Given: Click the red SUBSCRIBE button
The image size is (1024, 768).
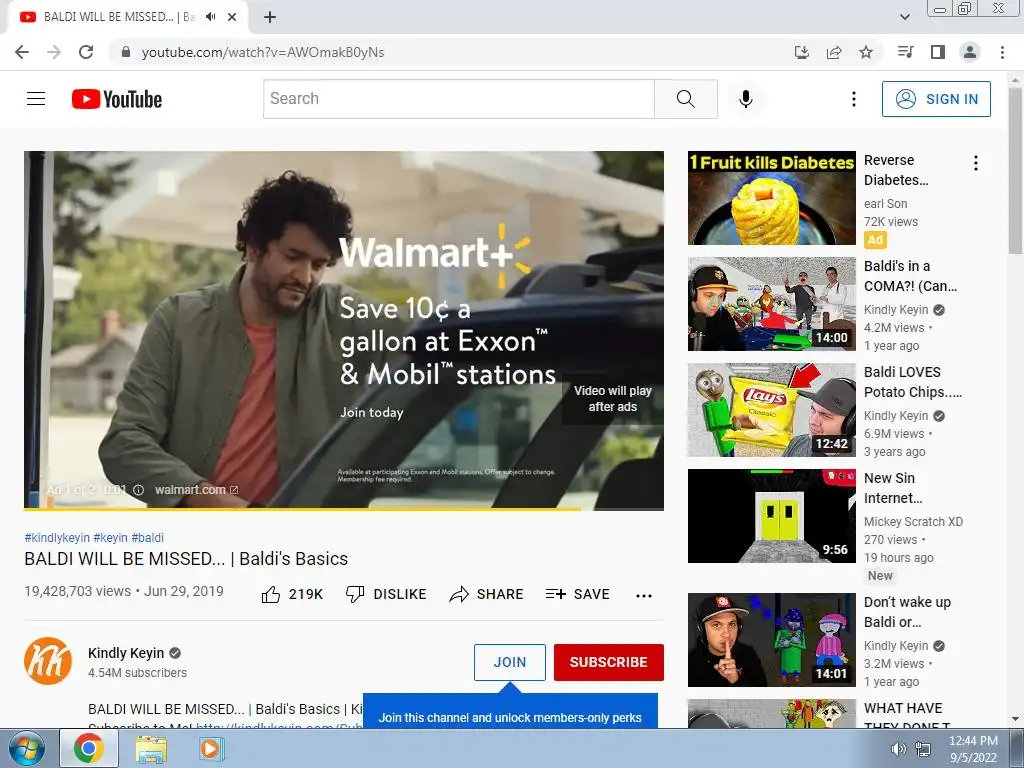Looking at the screenshot, I should (609, 662).
